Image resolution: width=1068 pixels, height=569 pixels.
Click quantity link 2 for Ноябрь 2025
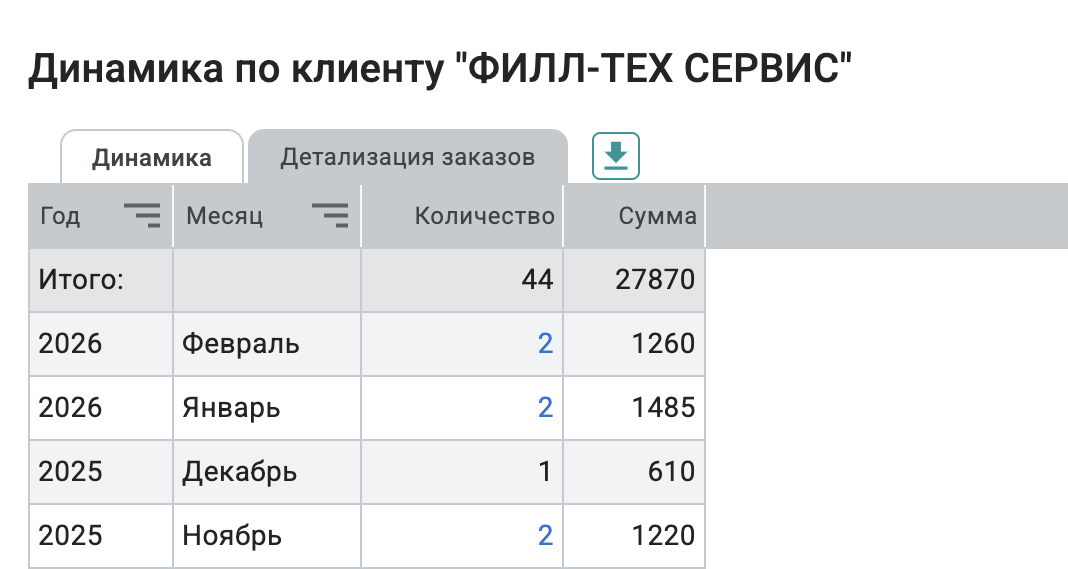click(x=545, y=536)
